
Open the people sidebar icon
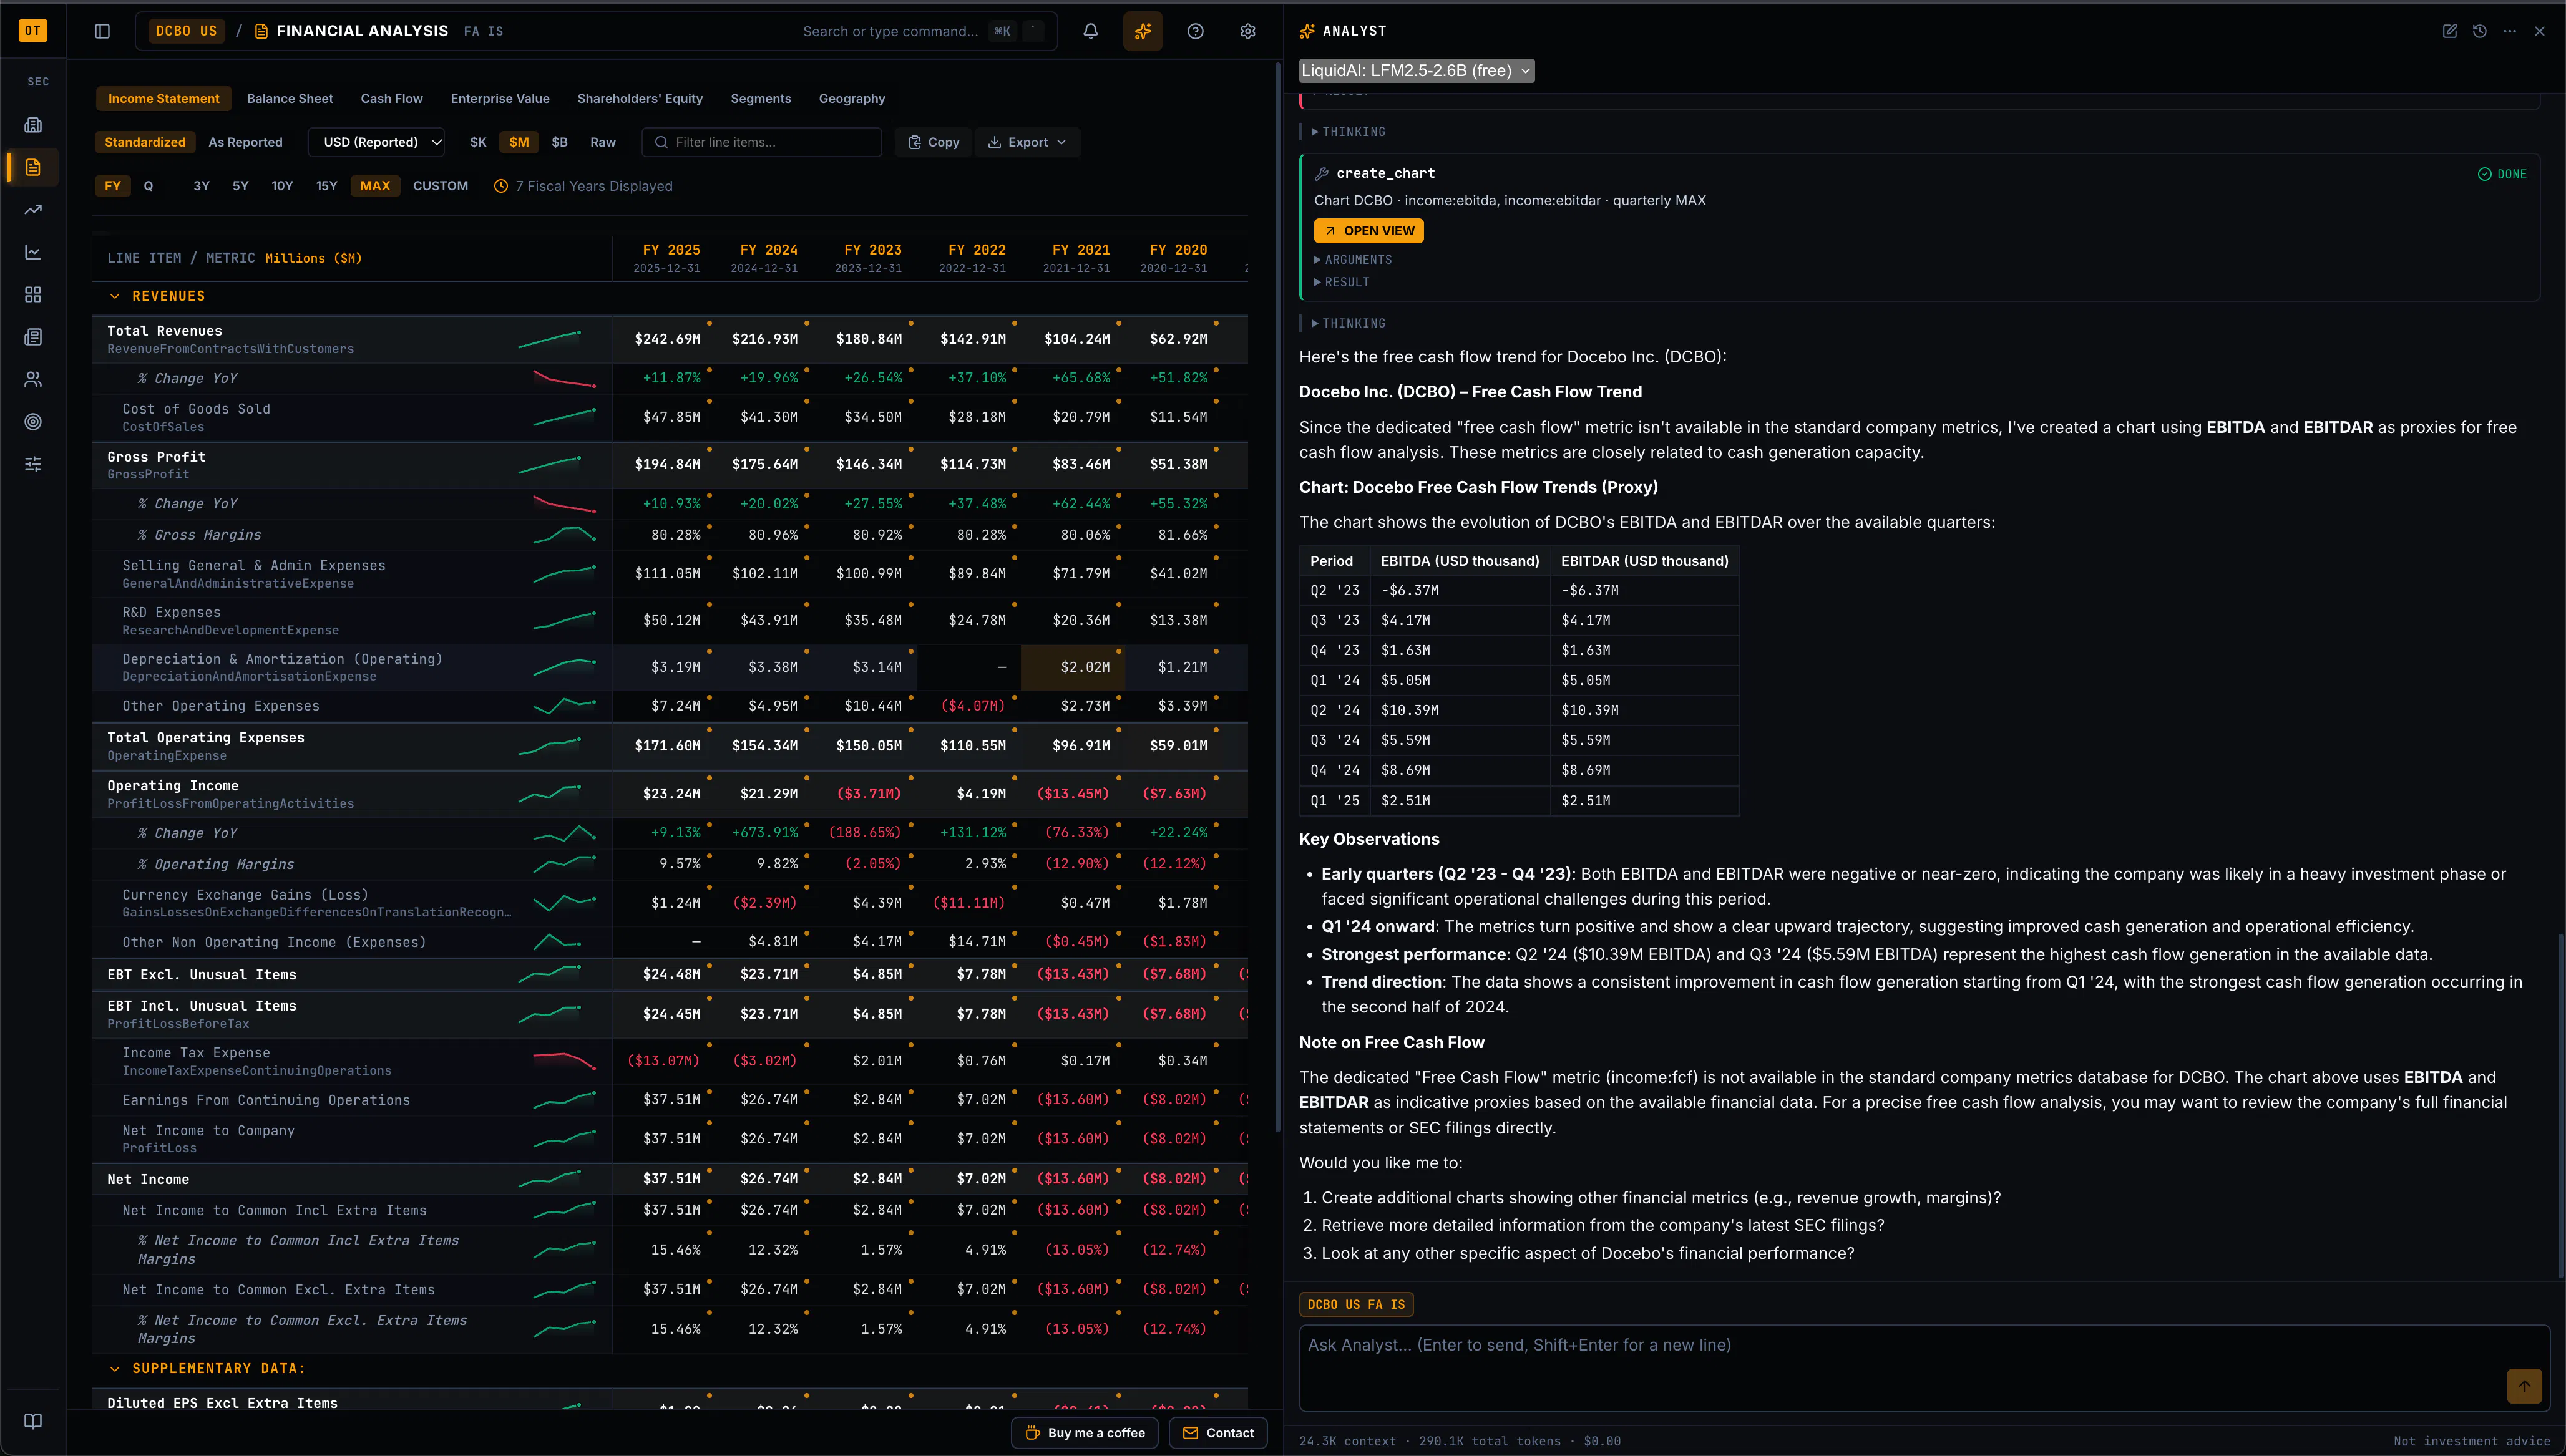pos(33,379)
